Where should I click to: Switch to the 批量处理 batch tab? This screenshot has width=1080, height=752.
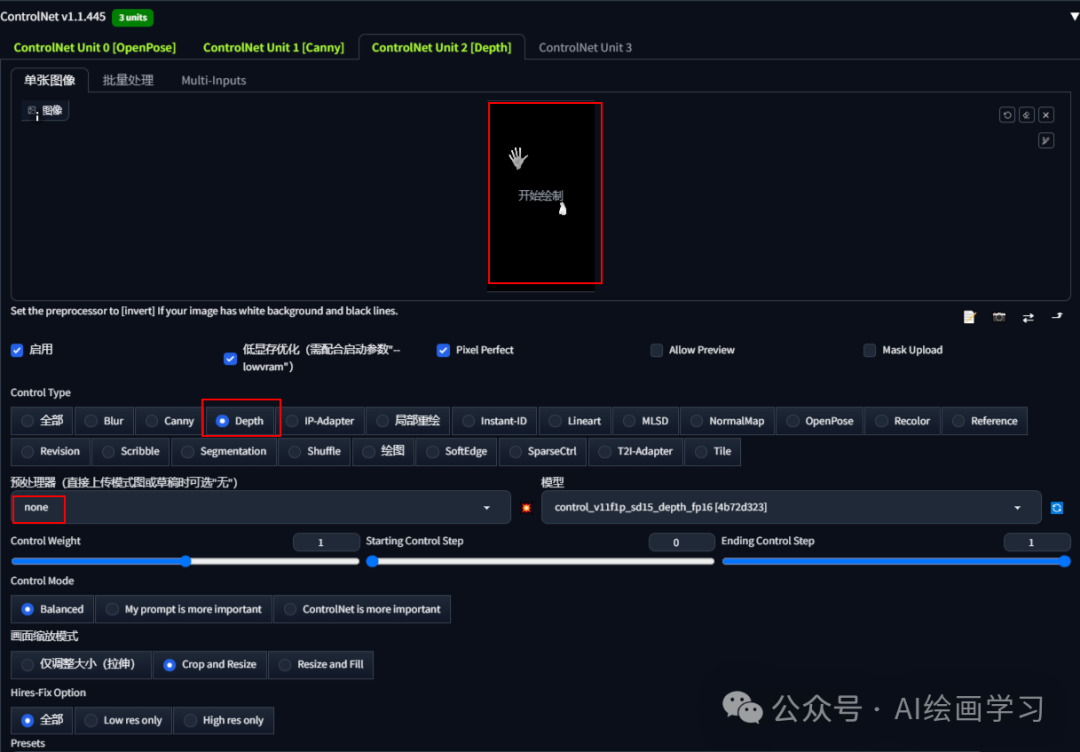(x=127, y=80)
